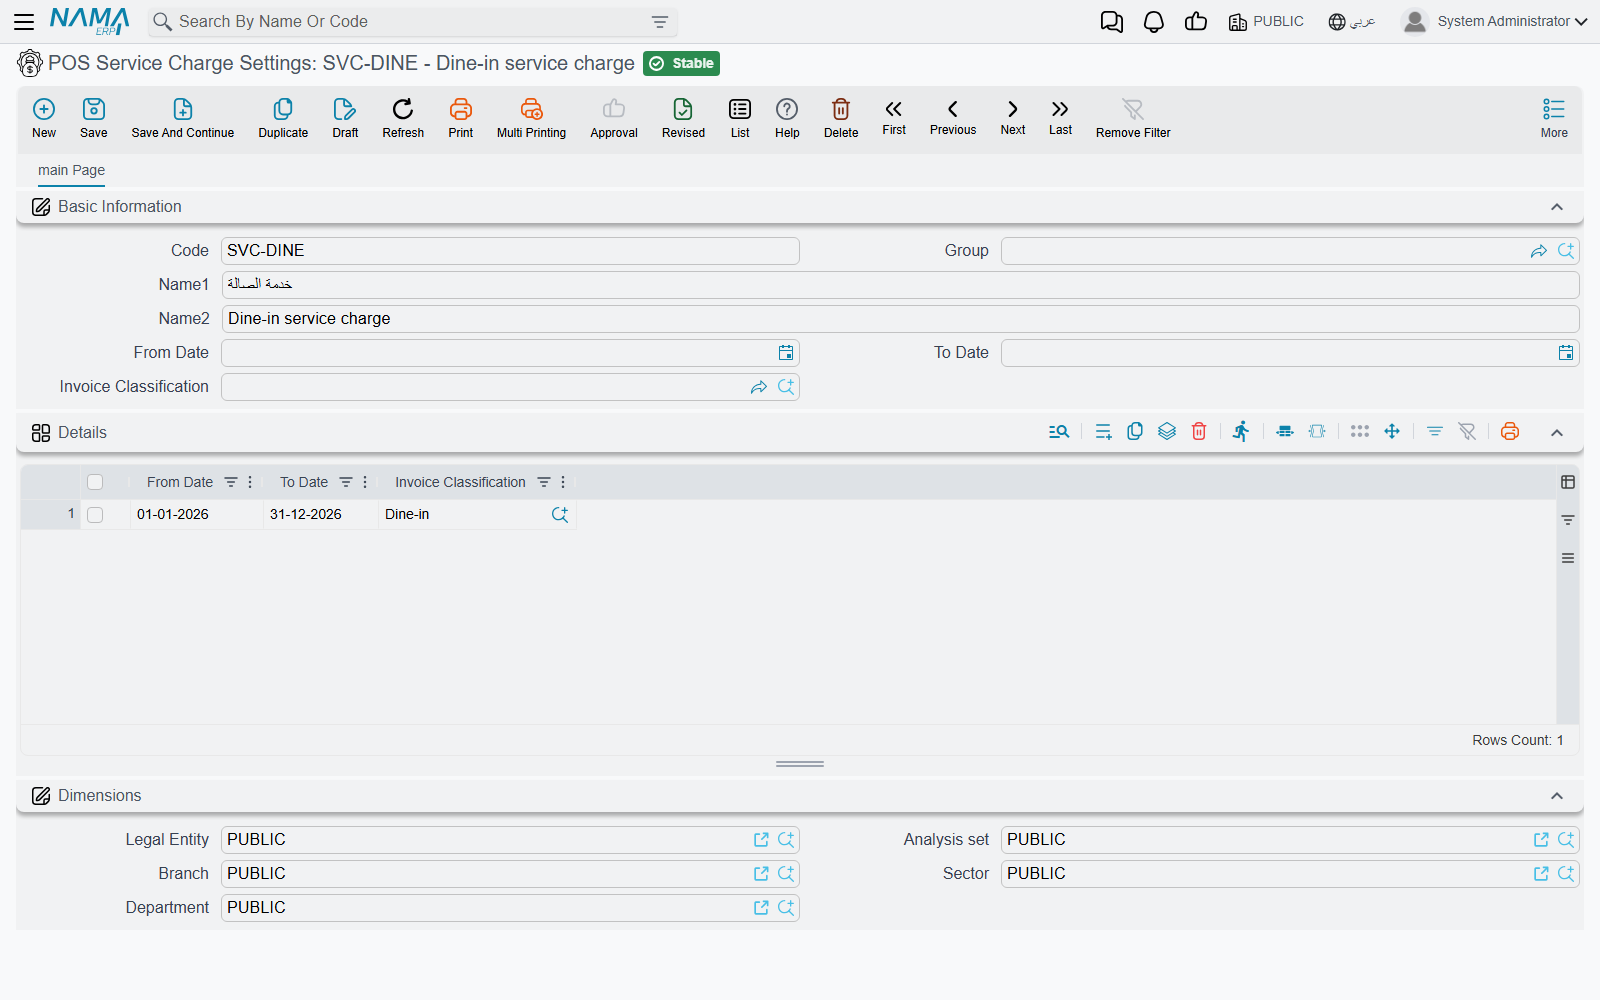1600x1000 pixels.
Task: Open the List view icon
Action: pos(740,109)
